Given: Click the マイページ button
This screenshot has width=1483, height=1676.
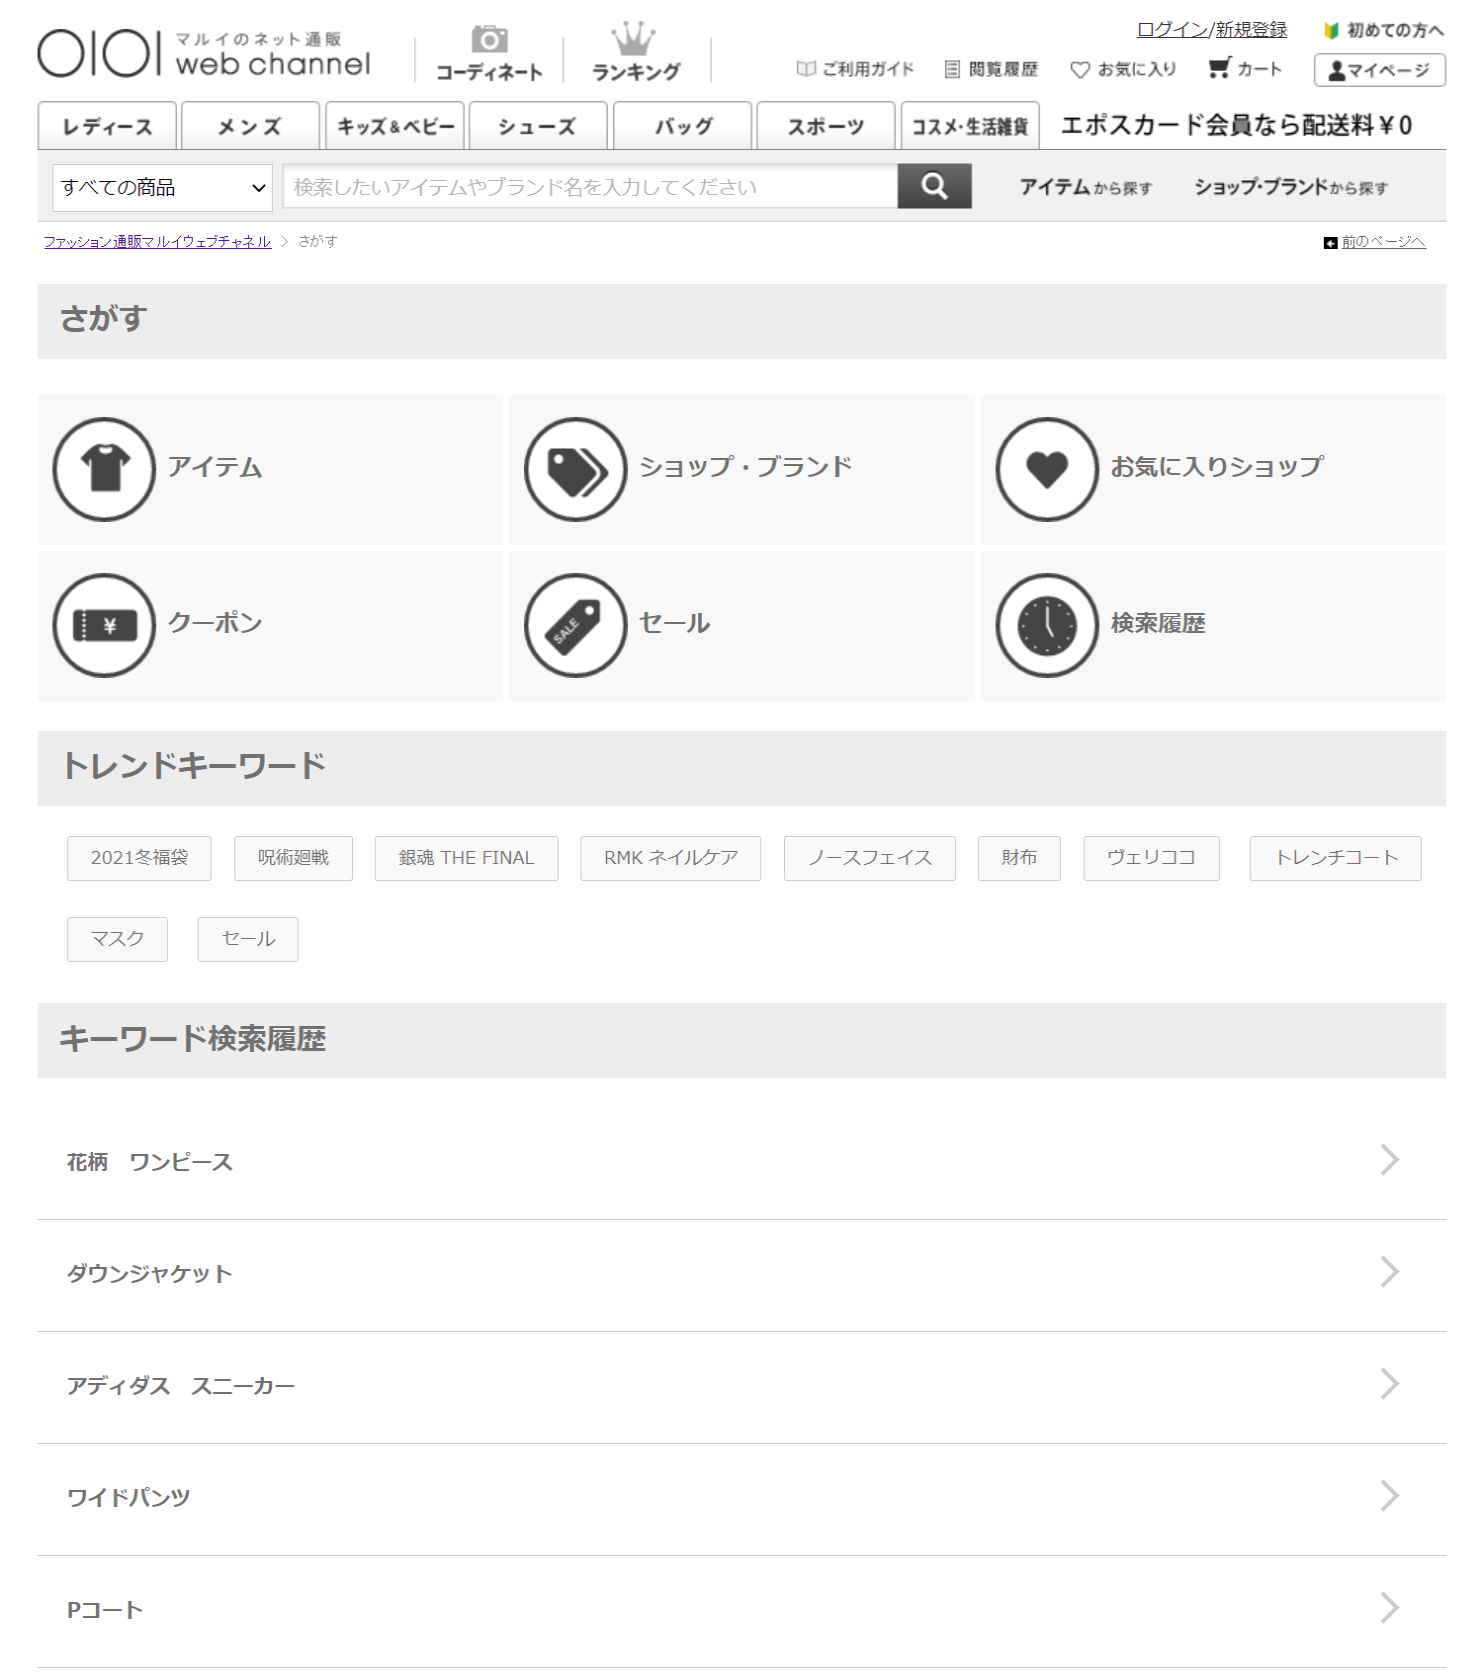Looking at the screenshot, I should [x=1379, y=70].
